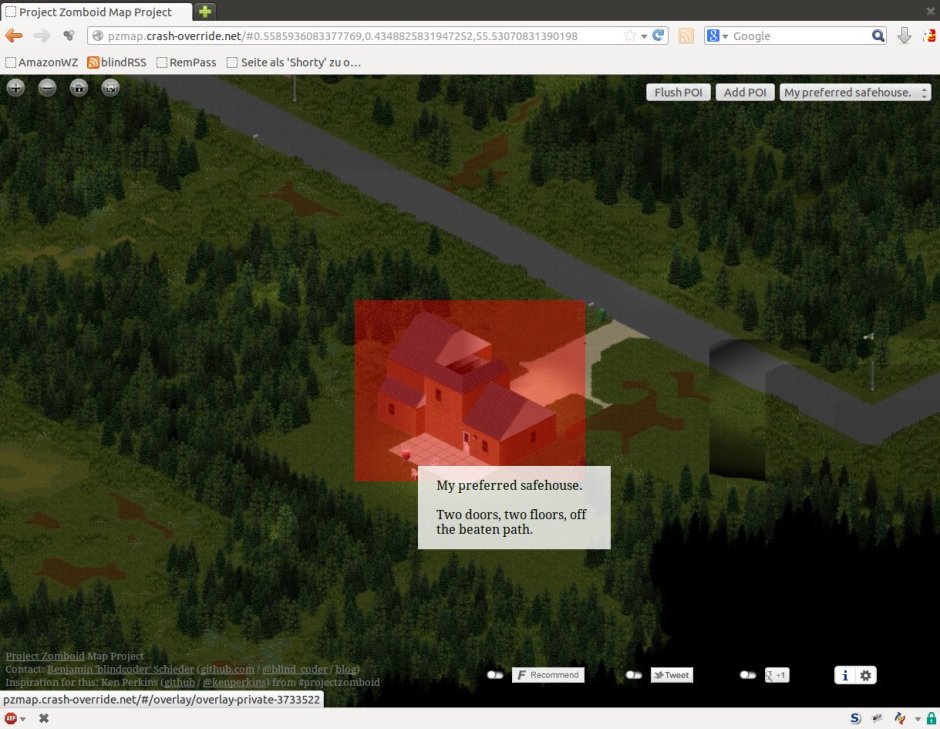Click the RSS feed icon in the toolbar
940x729 pixels.
coord(686,36)
